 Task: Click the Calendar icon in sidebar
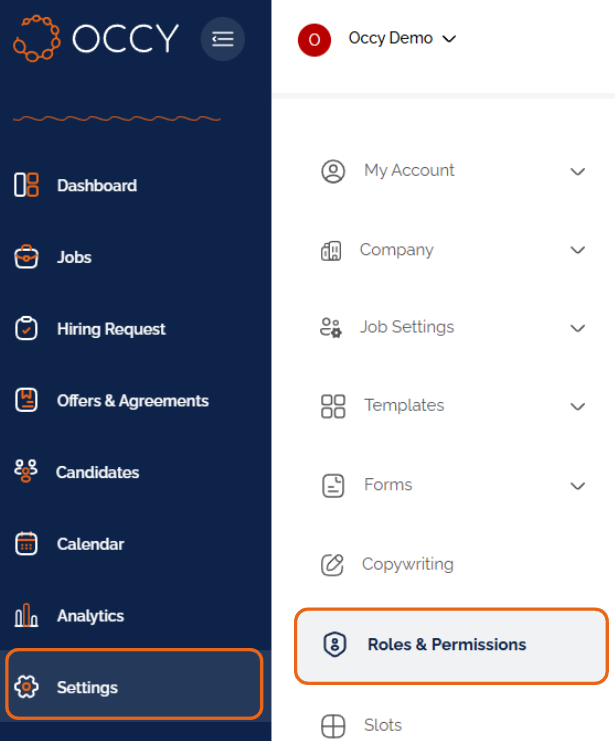coord(26,543)
